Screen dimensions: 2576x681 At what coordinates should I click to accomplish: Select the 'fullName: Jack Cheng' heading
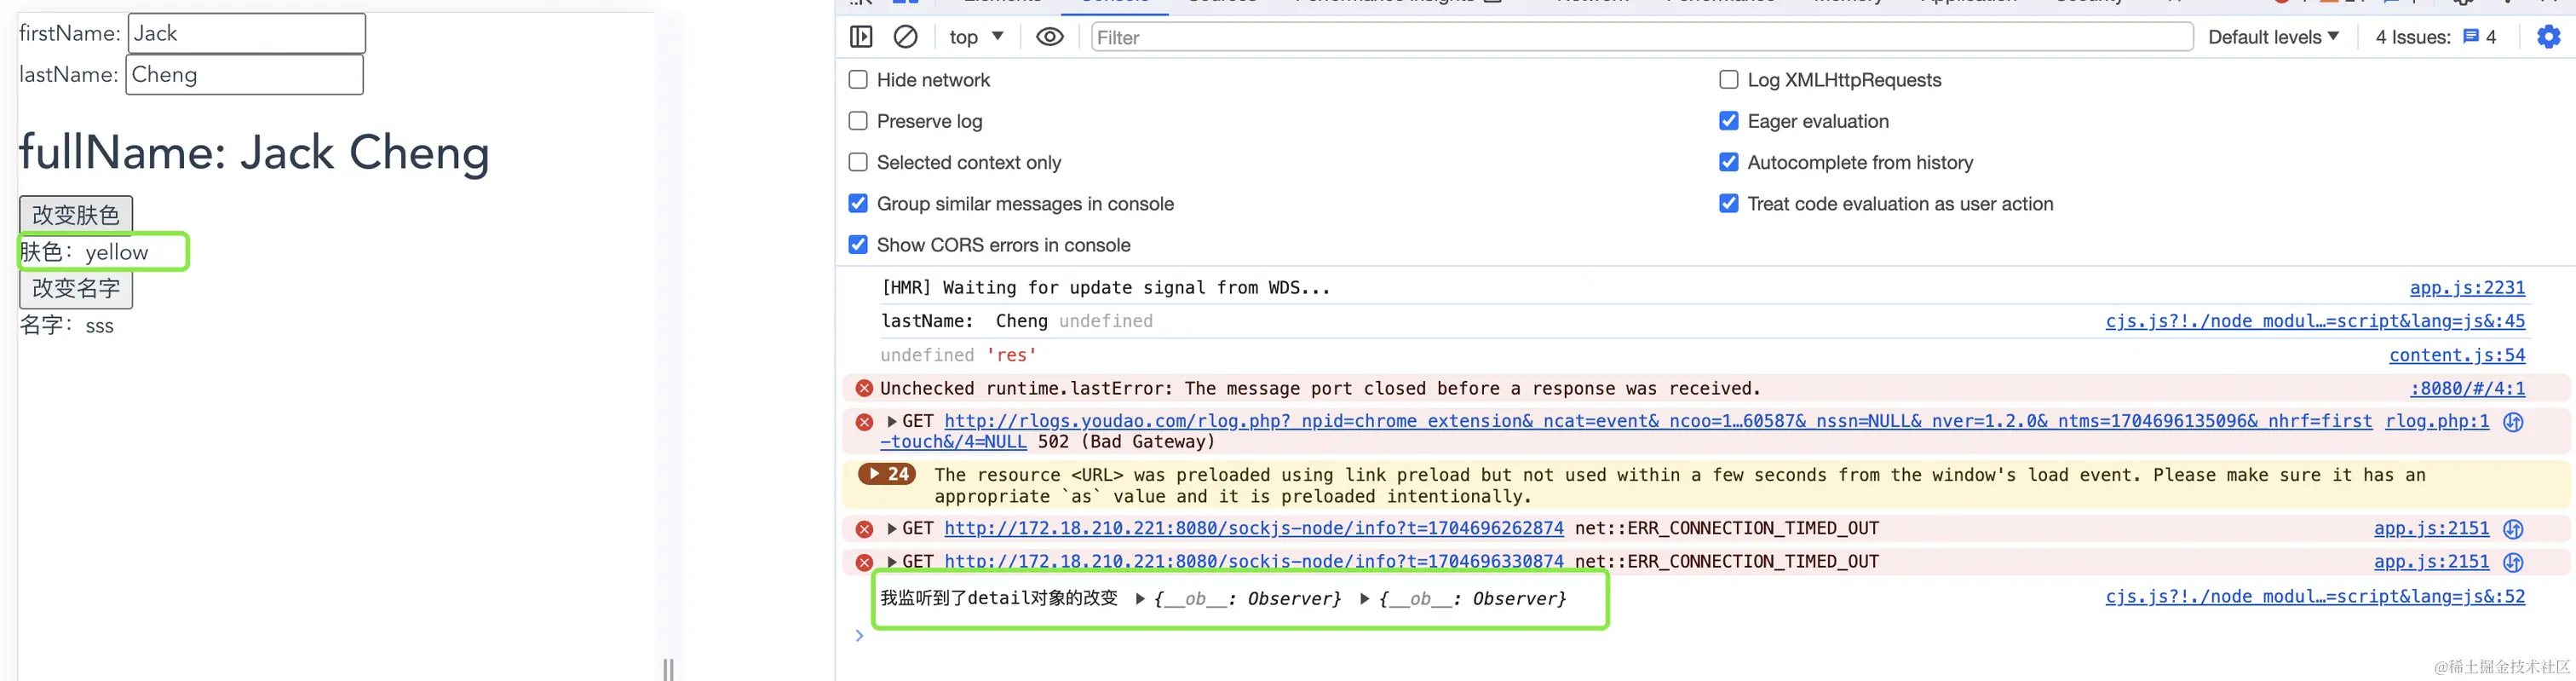point(254,153)
